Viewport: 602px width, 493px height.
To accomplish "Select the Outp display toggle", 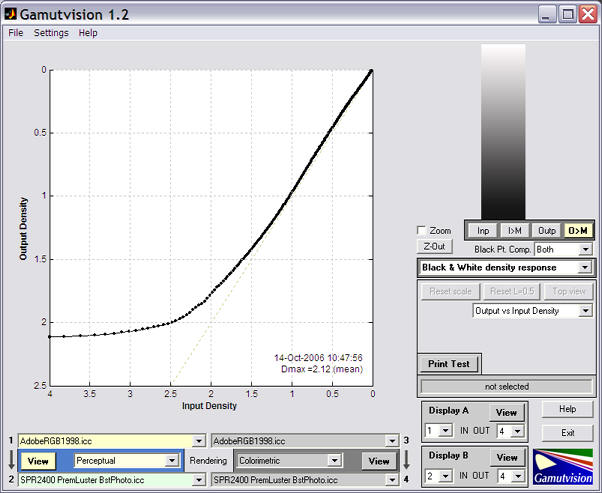I will click(x=547, y=231).
